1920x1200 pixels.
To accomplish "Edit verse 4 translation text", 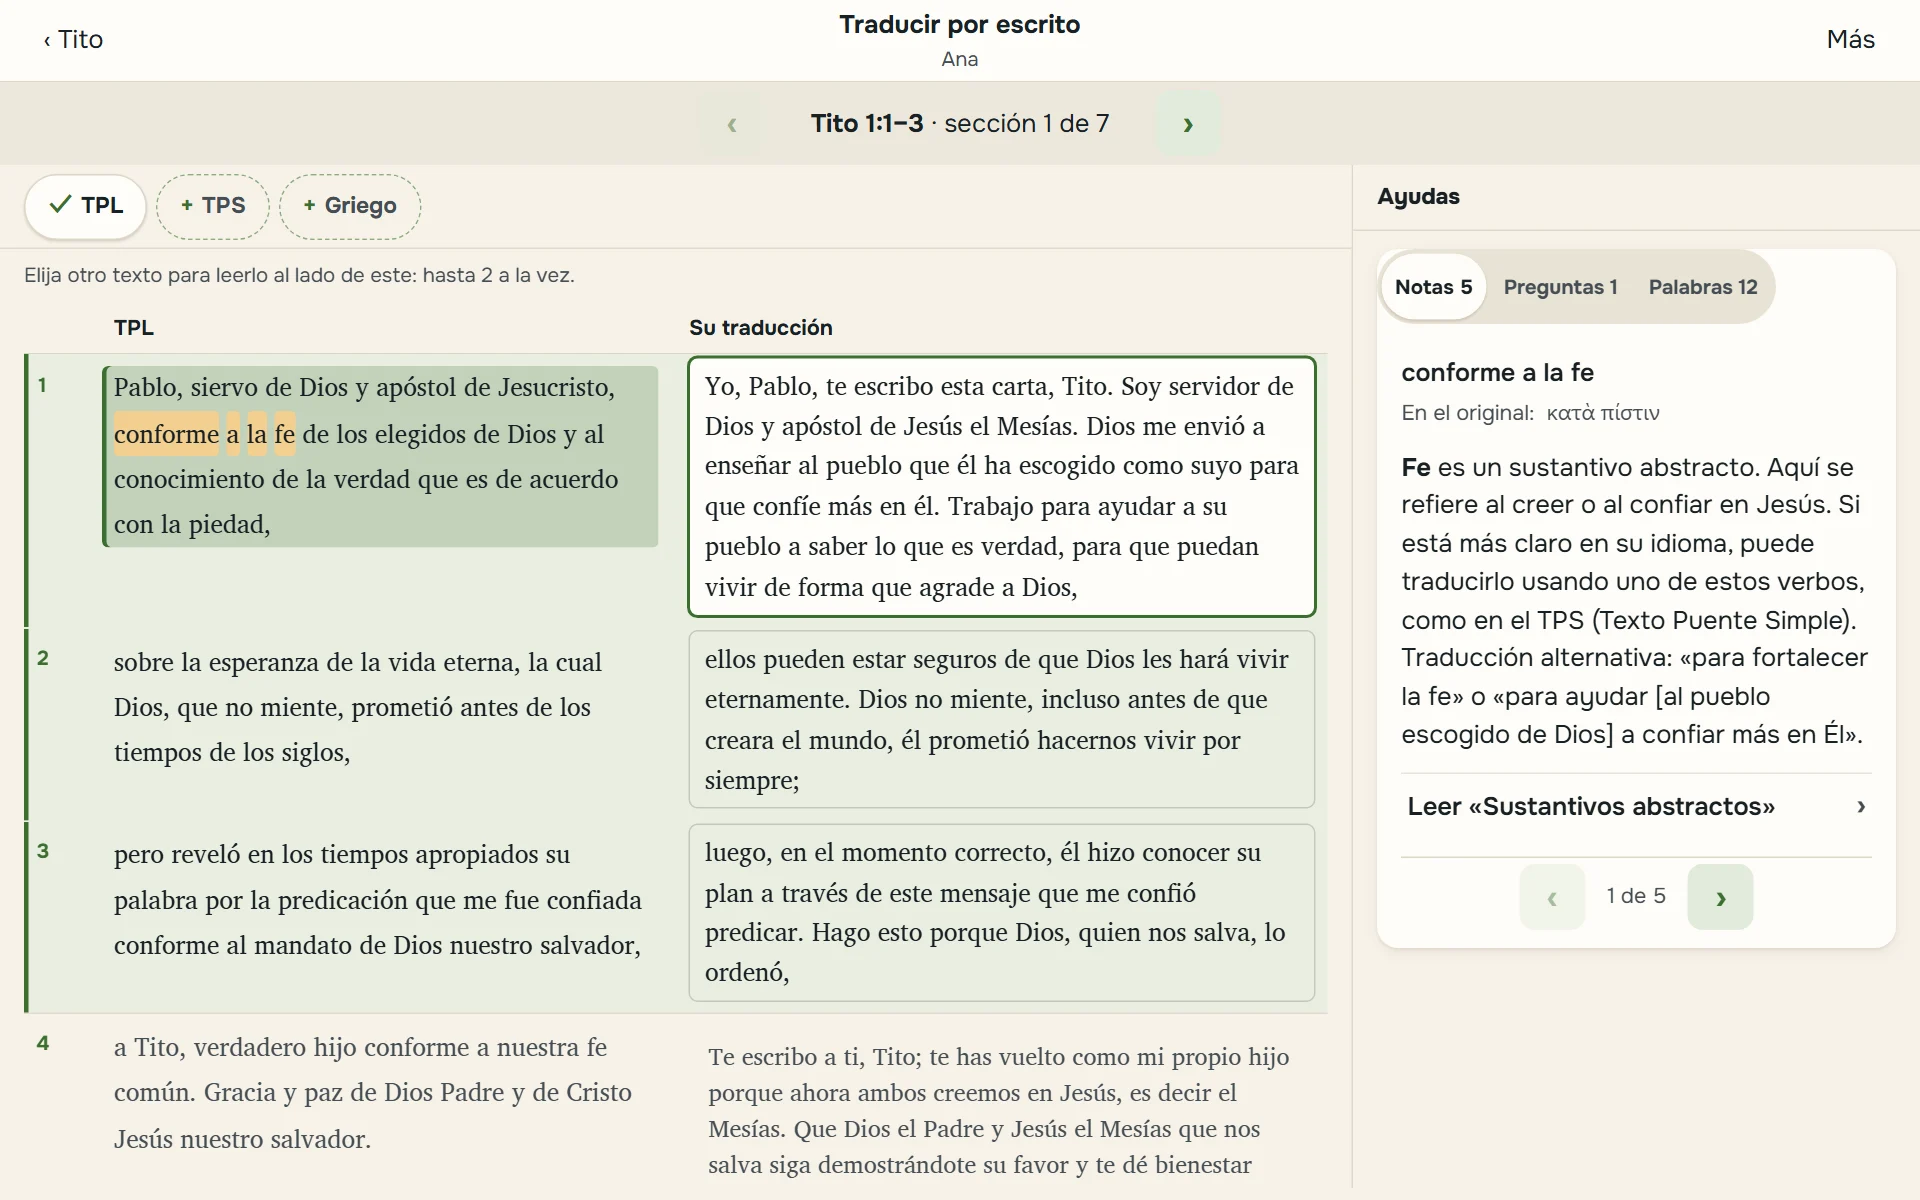I will pyautogui.click(x=1001, y=1111).
